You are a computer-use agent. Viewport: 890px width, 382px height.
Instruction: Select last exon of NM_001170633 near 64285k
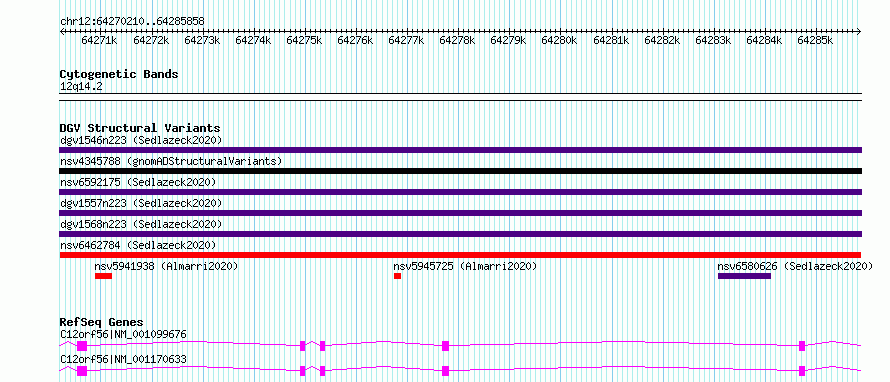pos(802,371)
